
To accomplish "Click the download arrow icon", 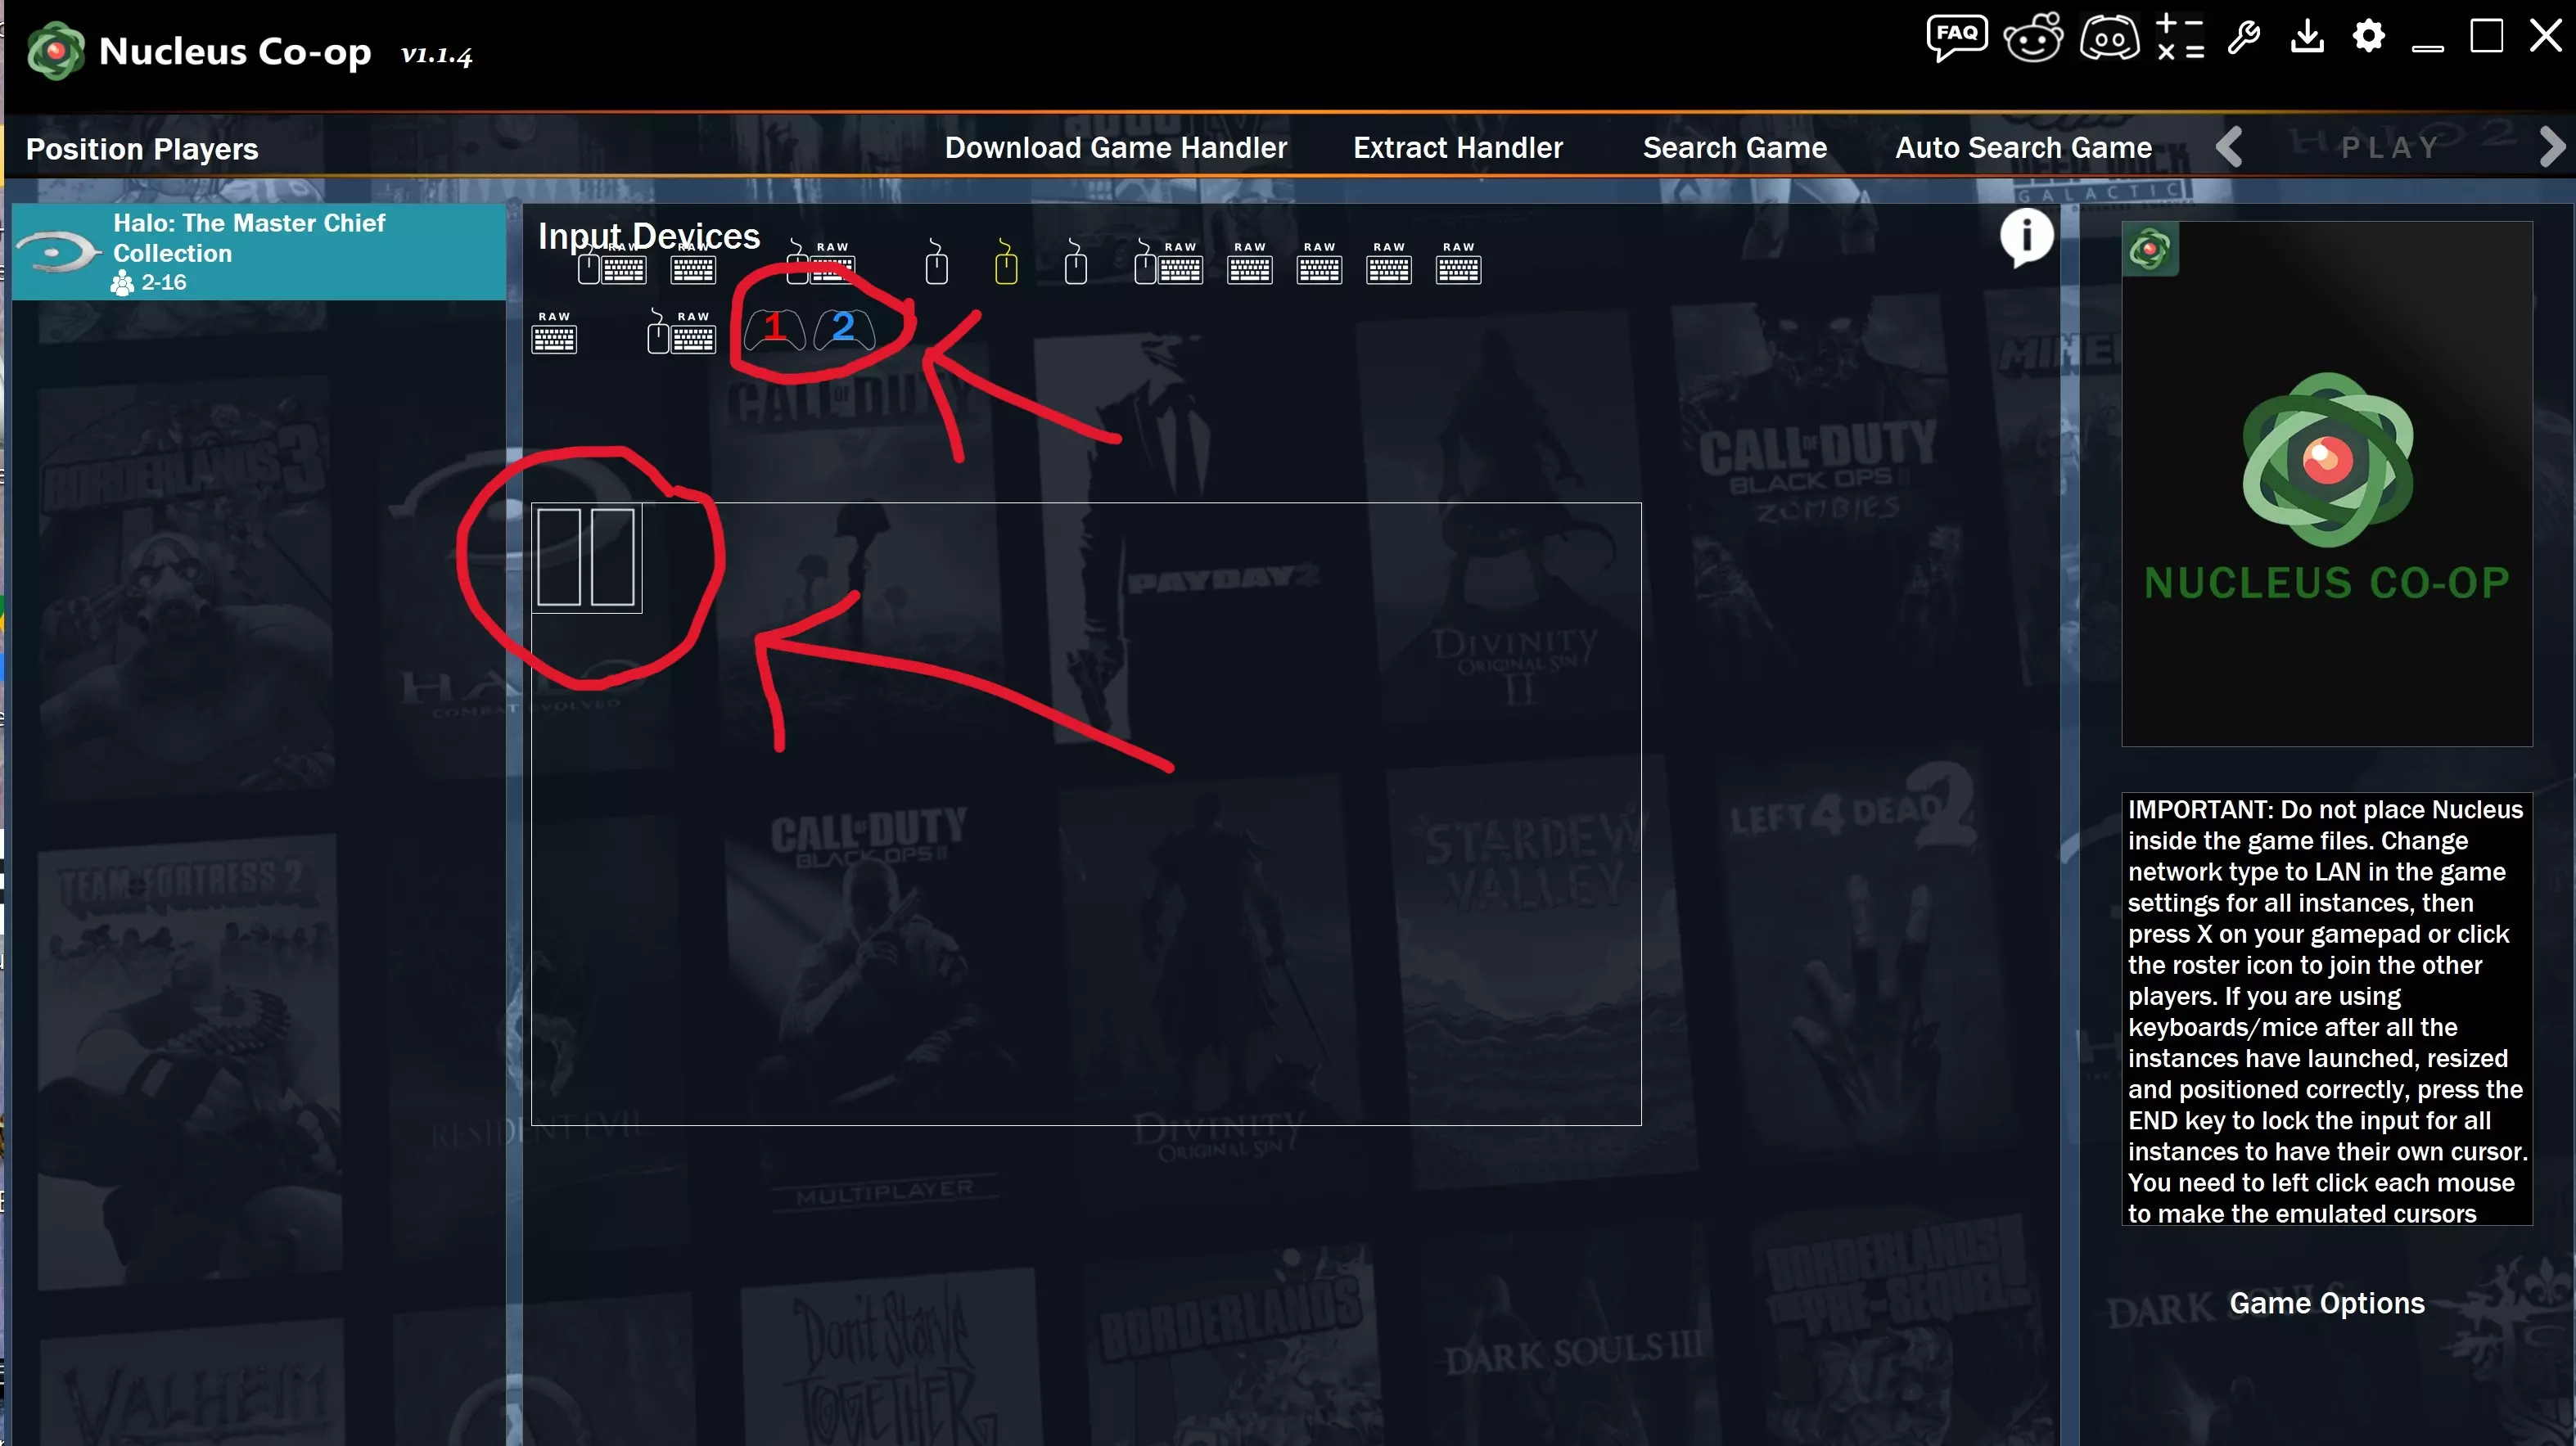I will click(2307, 37).
